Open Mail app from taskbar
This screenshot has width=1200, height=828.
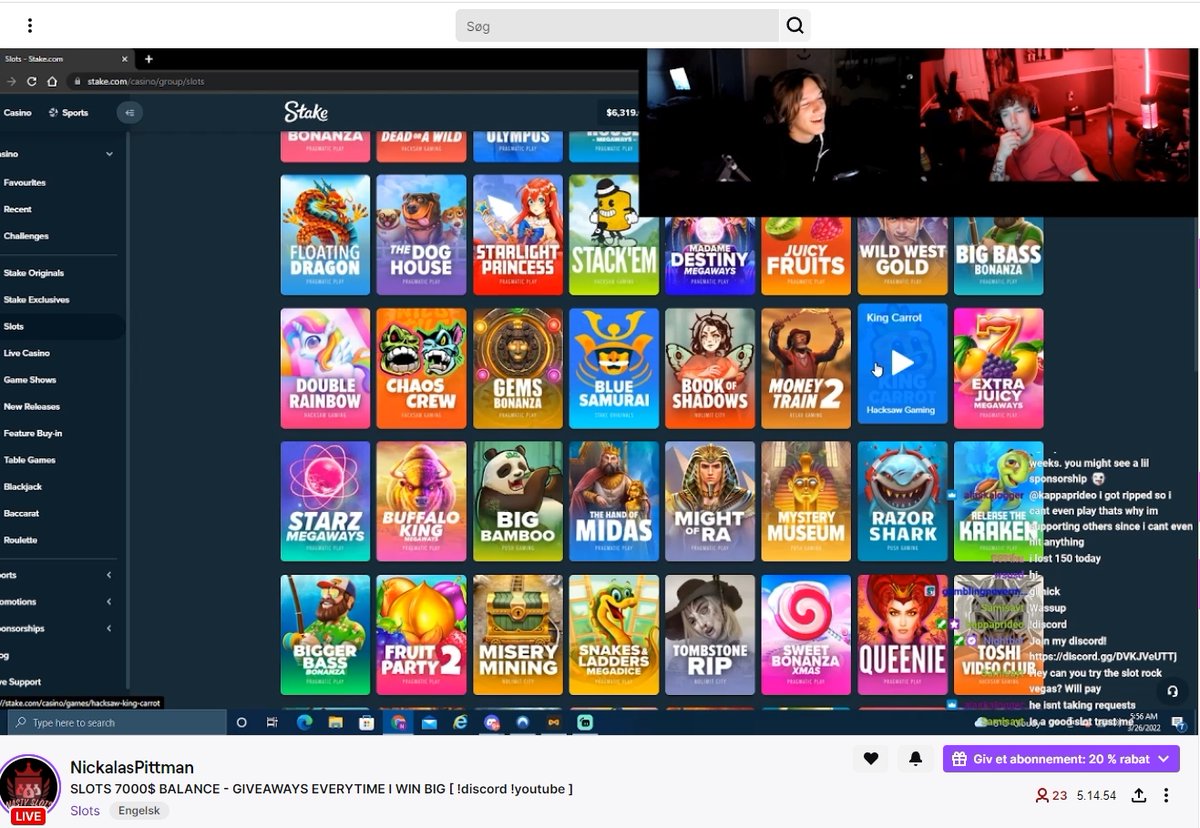coord(429,722)
